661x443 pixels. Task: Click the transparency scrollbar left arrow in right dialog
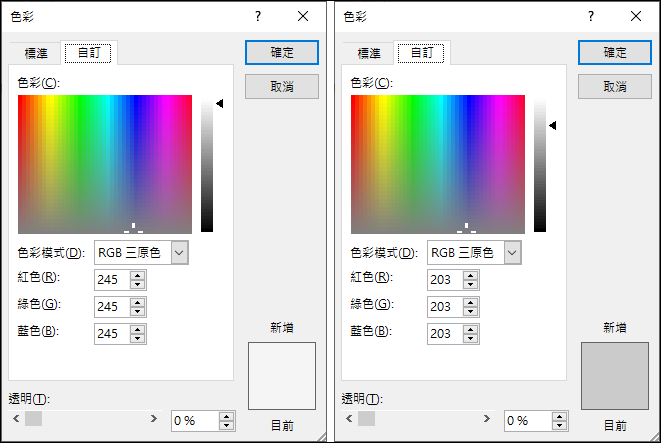(x=349, y=419)
